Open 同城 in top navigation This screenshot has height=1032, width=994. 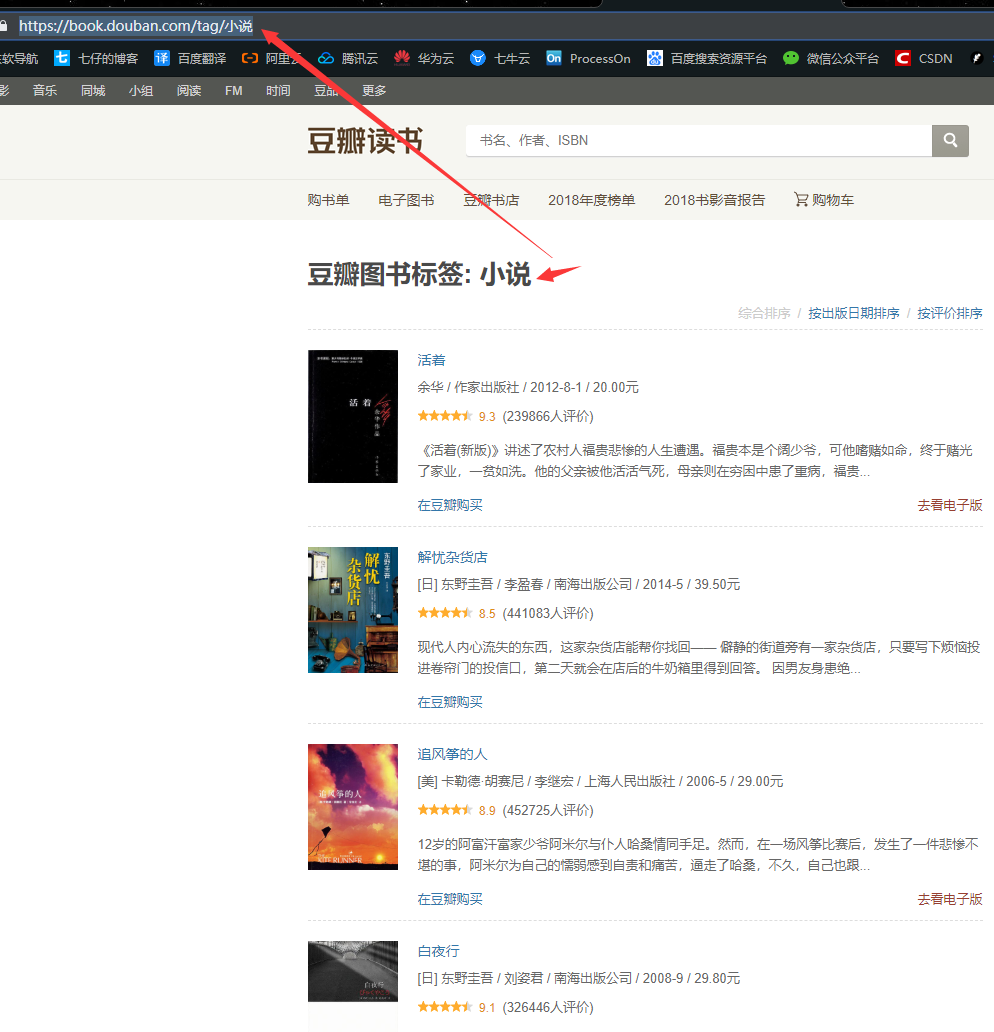coord(93,90)
